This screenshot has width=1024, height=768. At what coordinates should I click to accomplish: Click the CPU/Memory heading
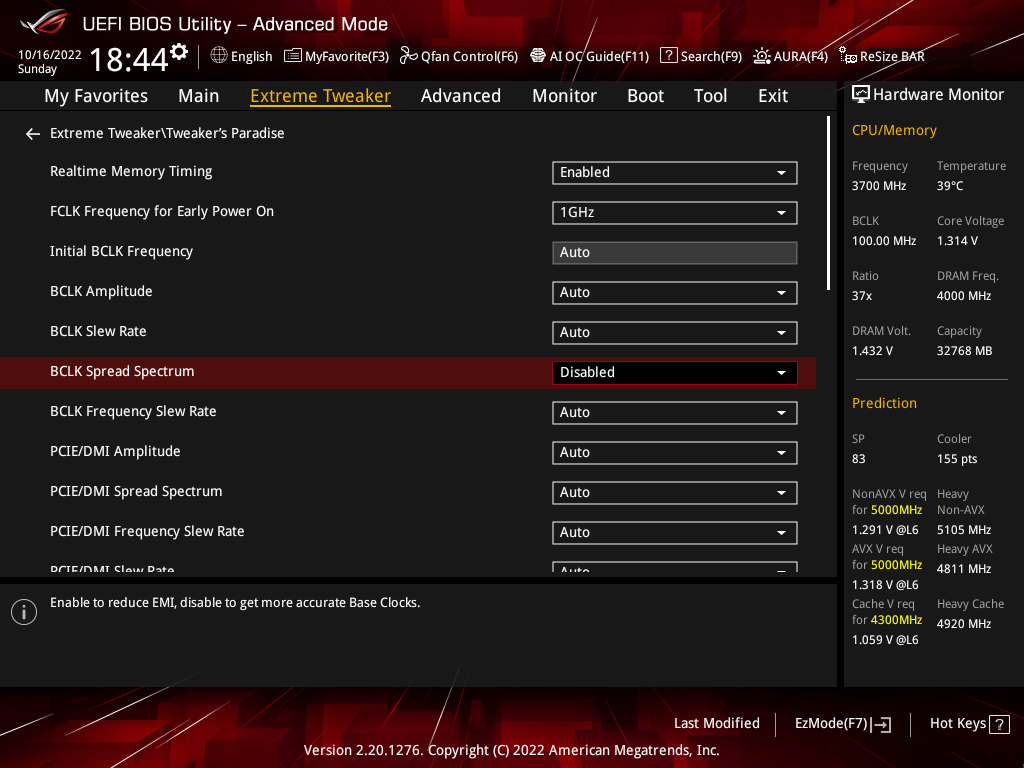click(x=894, y=131)
